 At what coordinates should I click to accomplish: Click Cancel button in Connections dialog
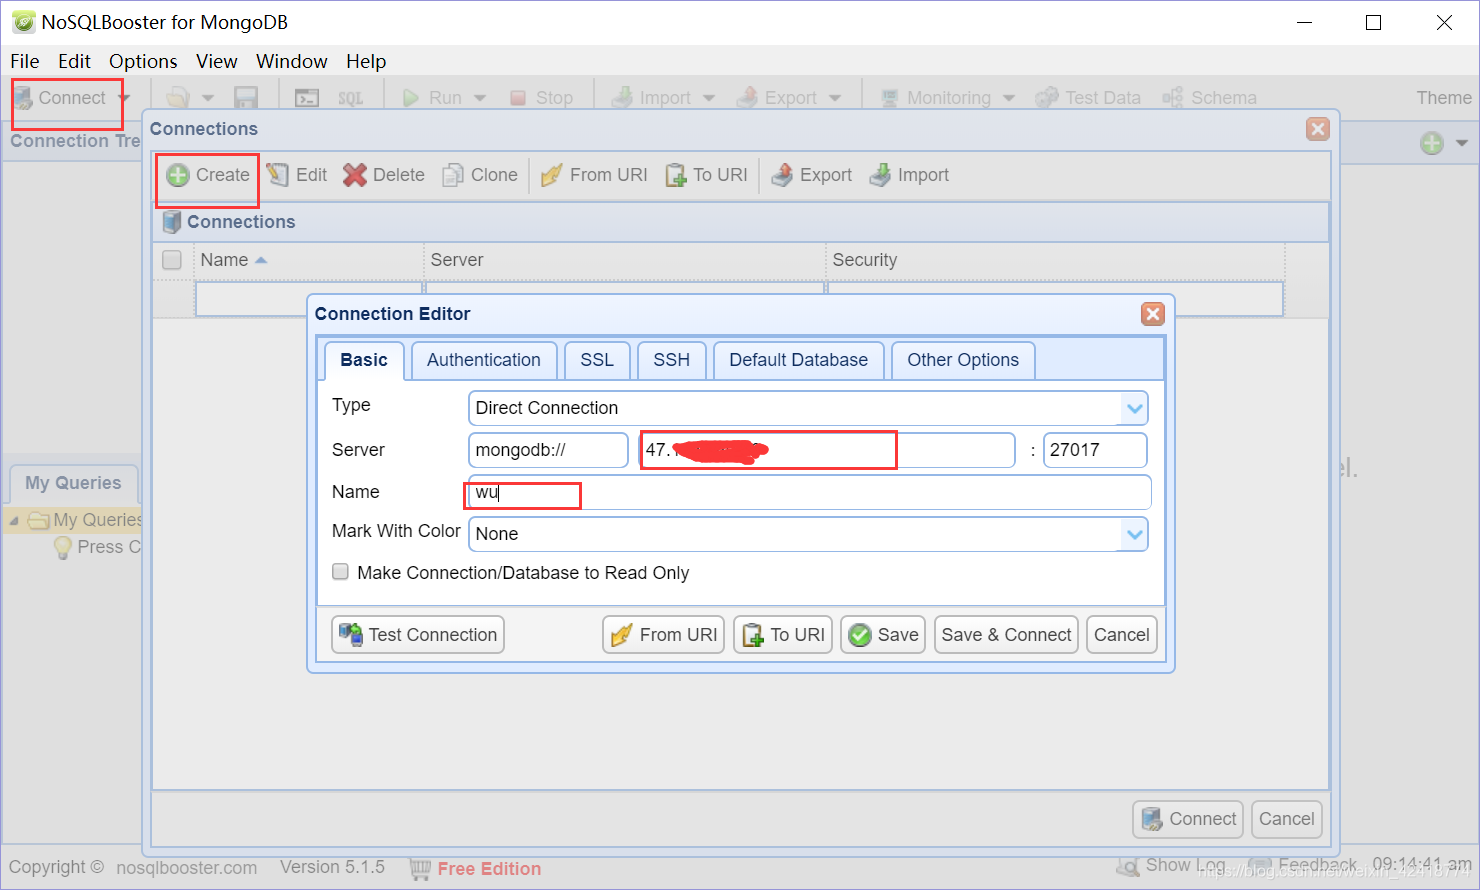(x=1286, y=819)
